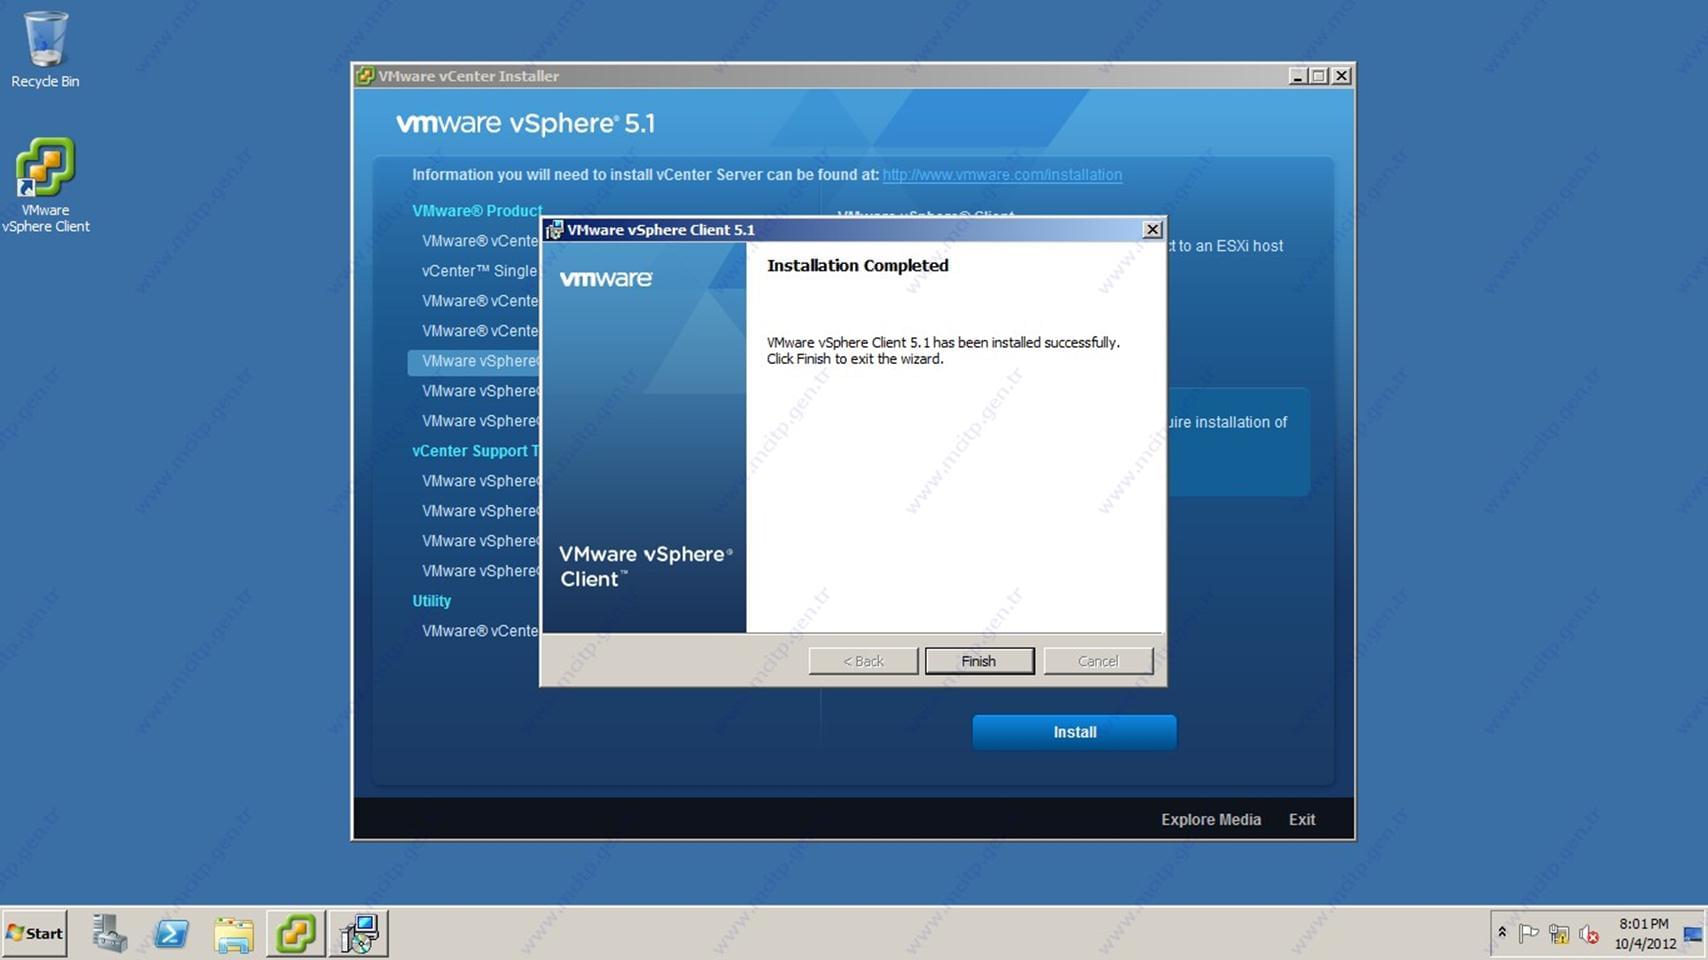Click Exit in the vCenter Installer footer
1708x960 pixels.
[x=1301, y=819]
